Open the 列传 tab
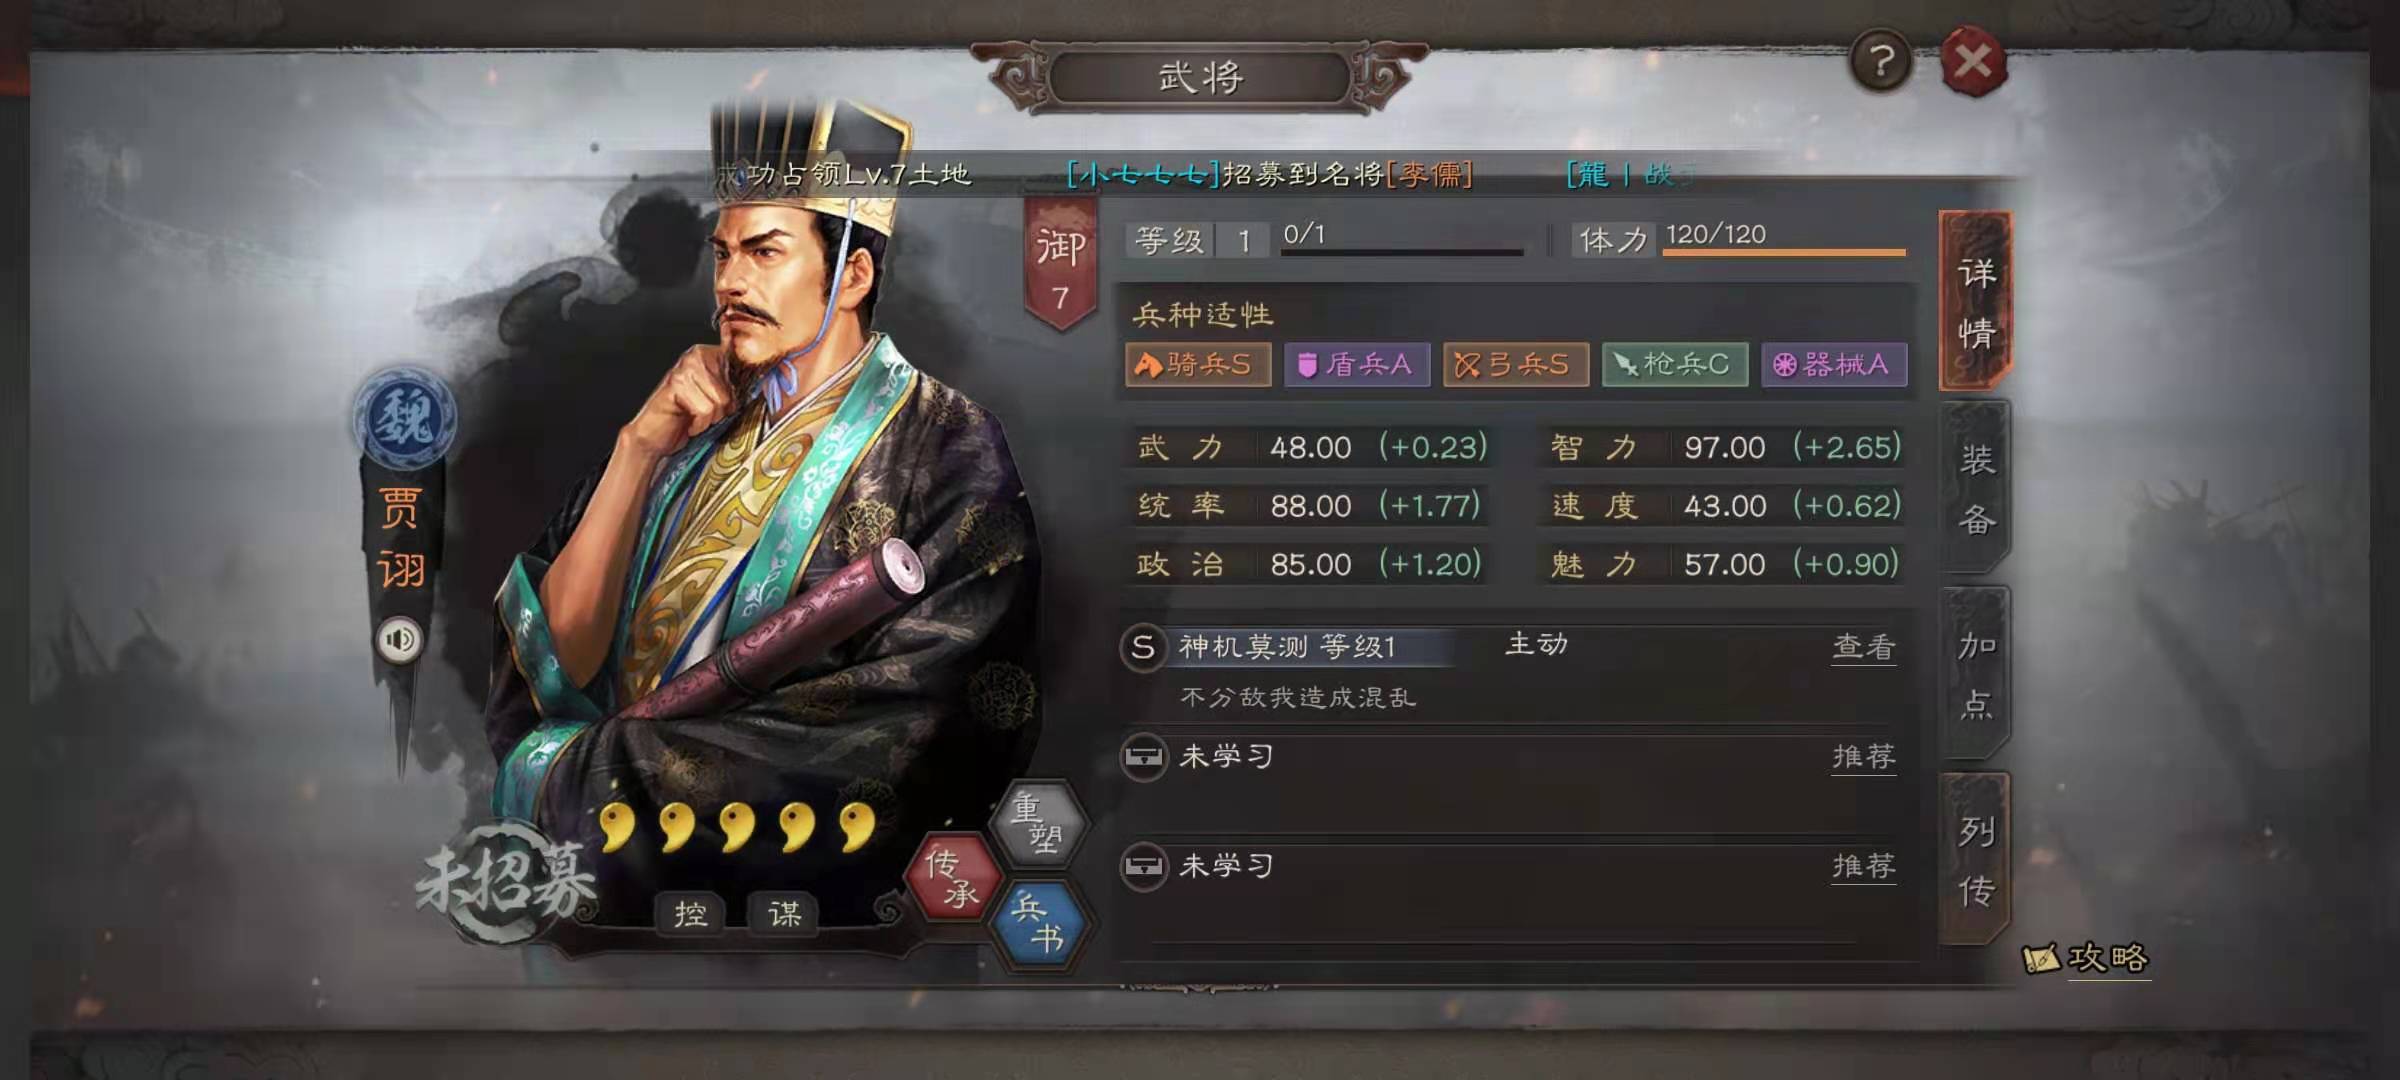Screen dimensions: 2400x1080 pos(1975,860)
